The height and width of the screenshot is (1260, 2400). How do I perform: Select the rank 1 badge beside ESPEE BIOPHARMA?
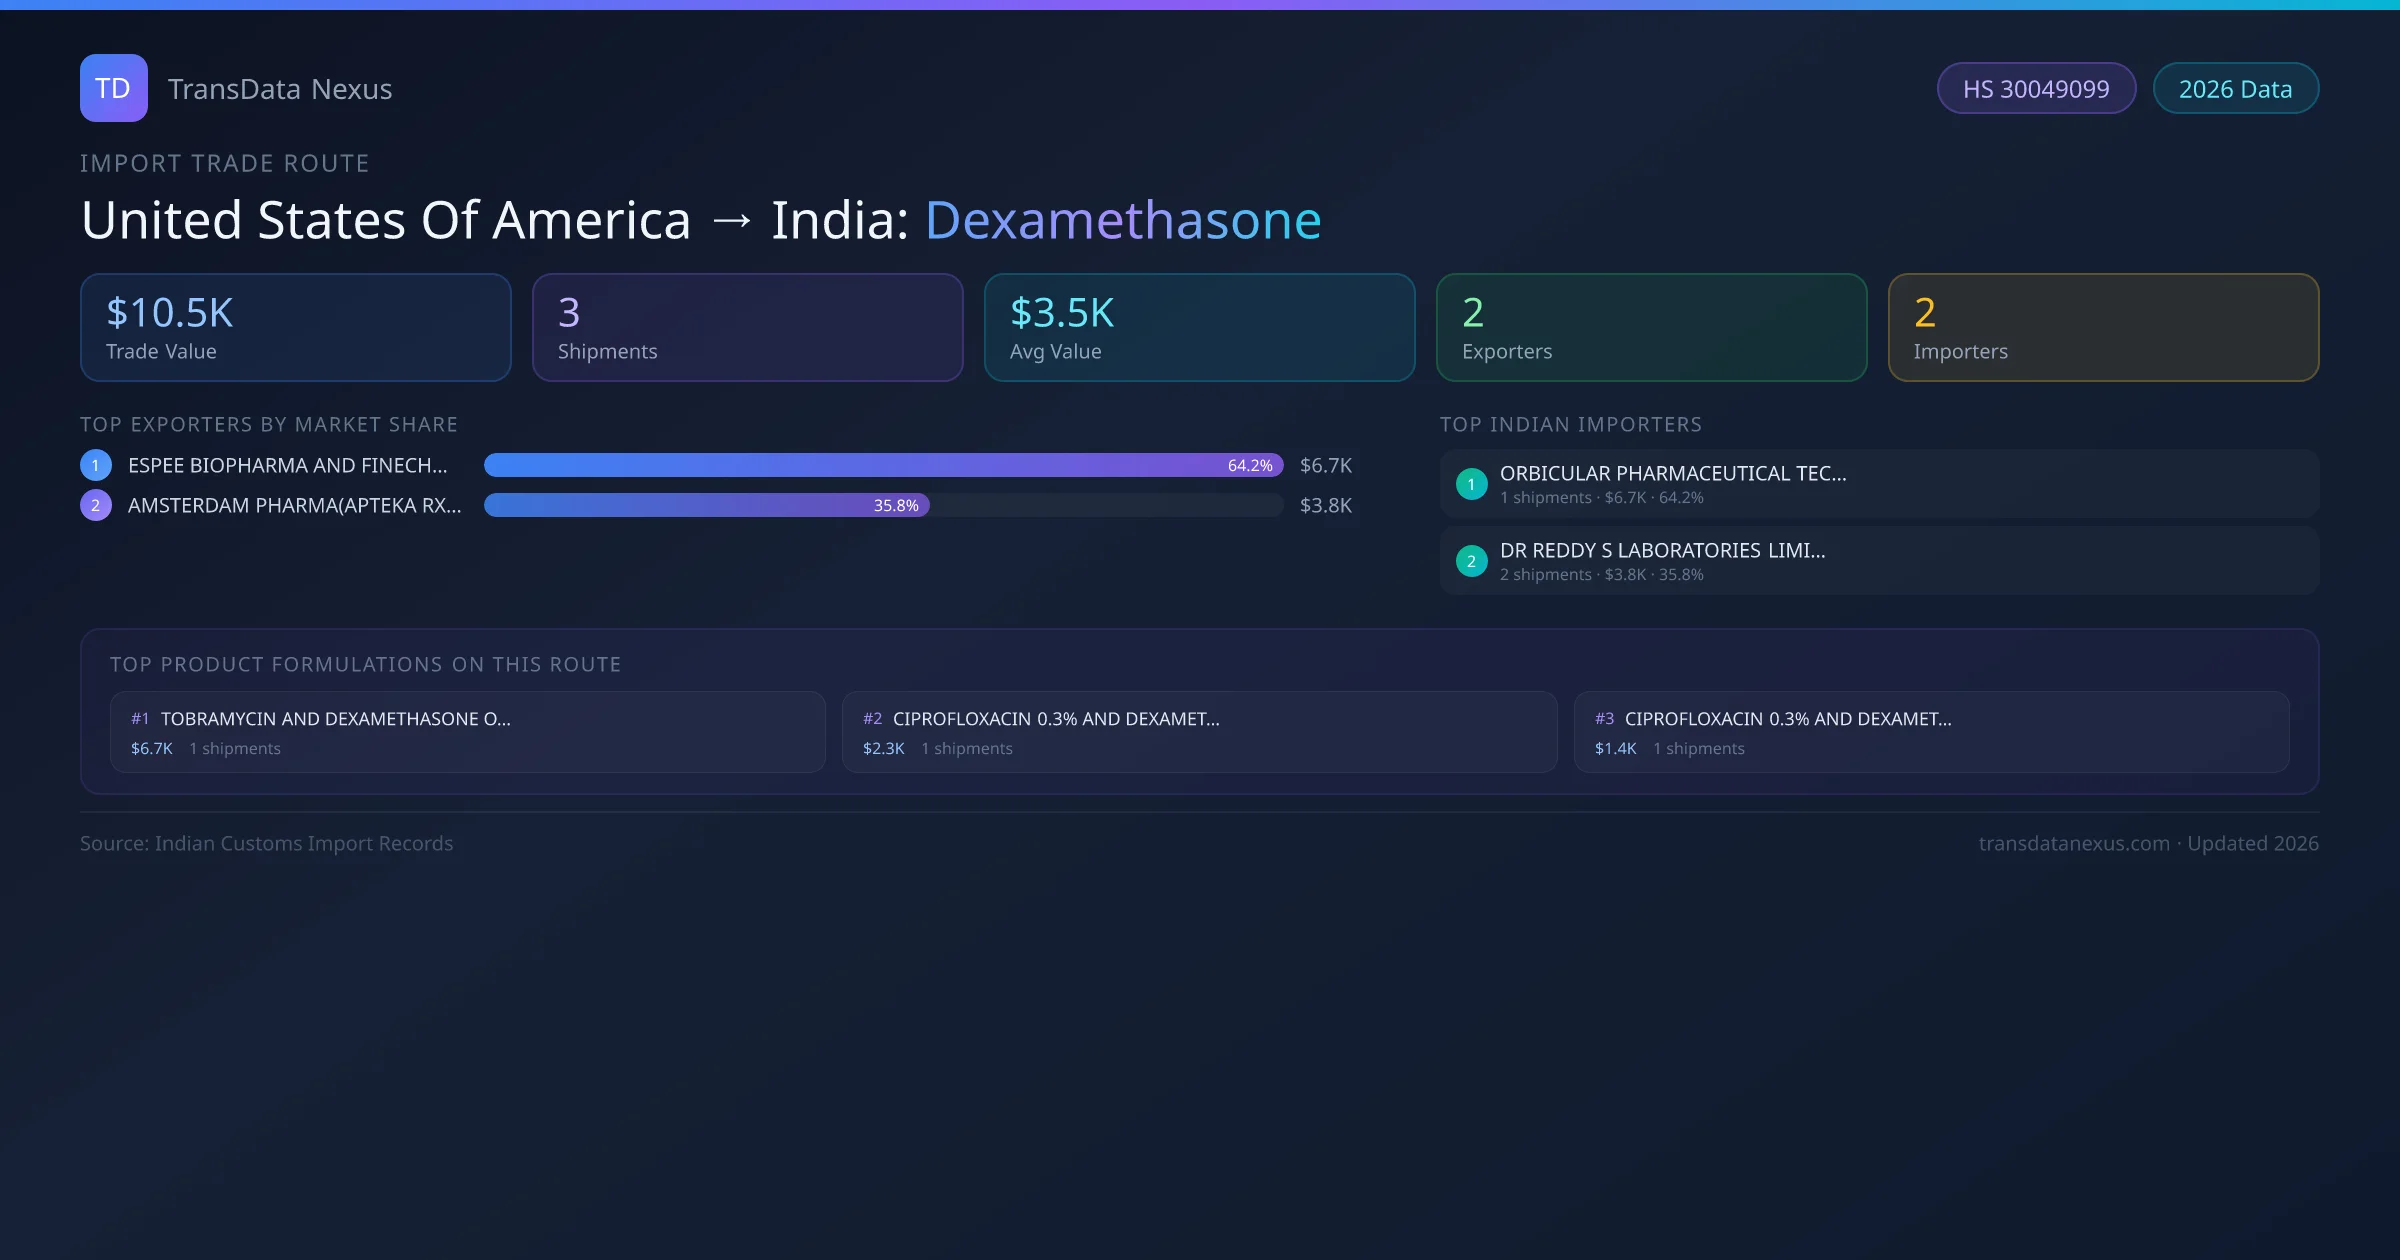click(x=95, y=464)
